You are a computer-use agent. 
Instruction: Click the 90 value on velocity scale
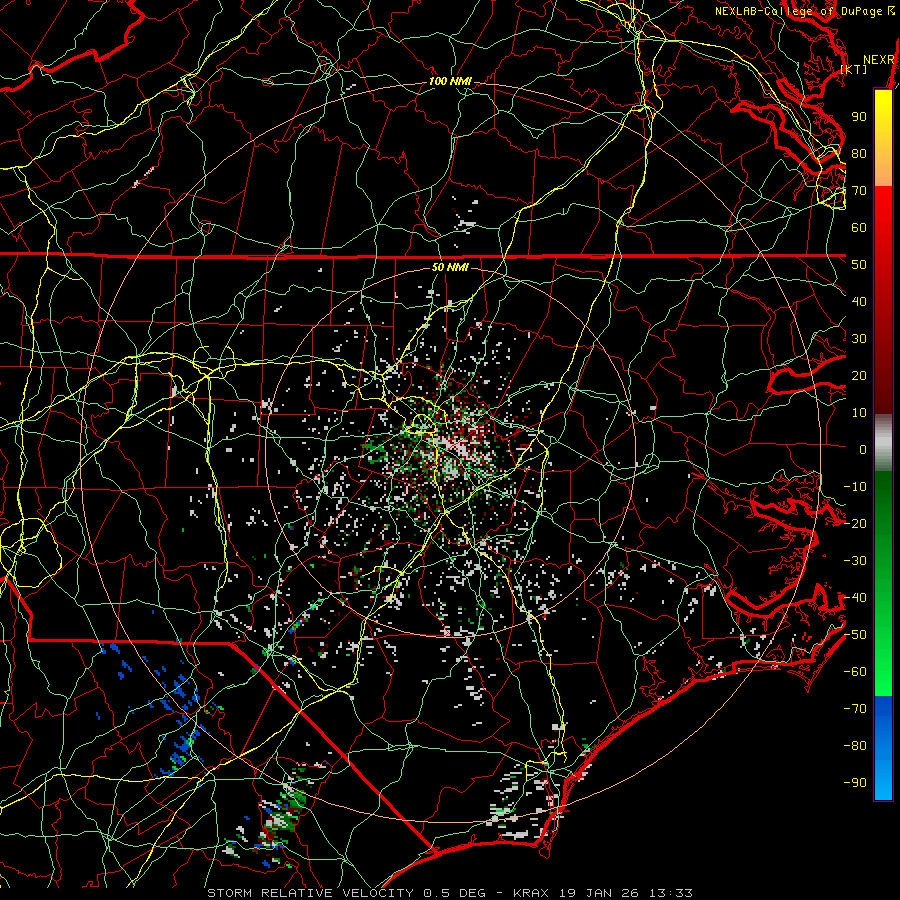click(x=859, y=117)
